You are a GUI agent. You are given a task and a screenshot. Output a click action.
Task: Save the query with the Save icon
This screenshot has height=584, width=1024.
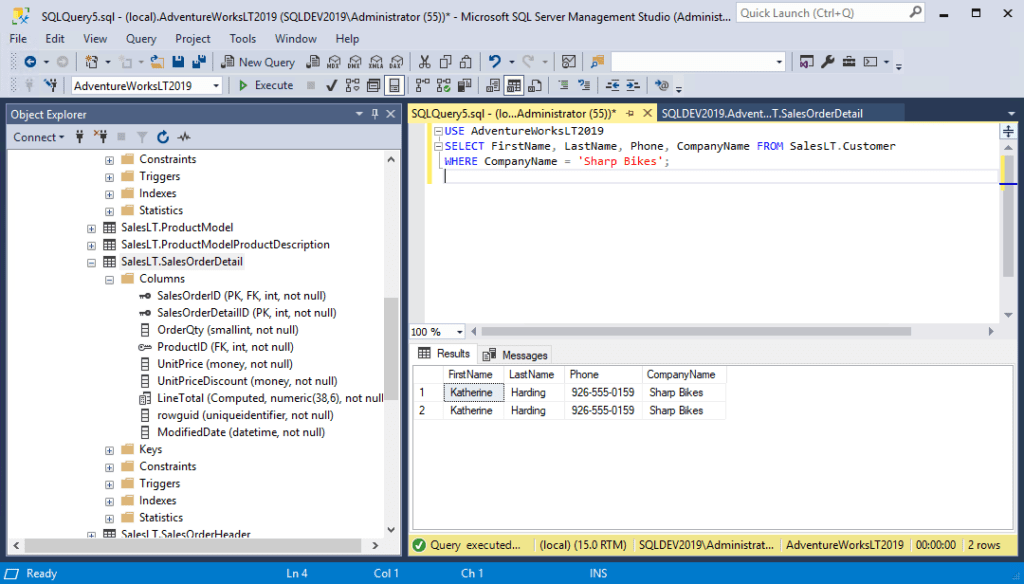[178, 62]
